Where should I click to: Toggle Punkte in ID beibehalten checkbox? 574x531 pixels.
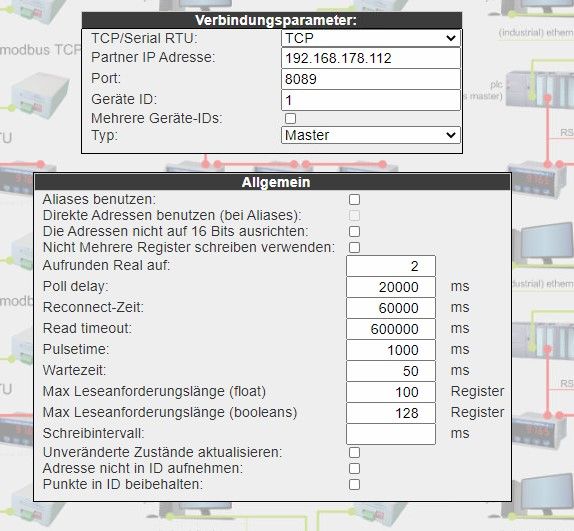coord(354,485)
